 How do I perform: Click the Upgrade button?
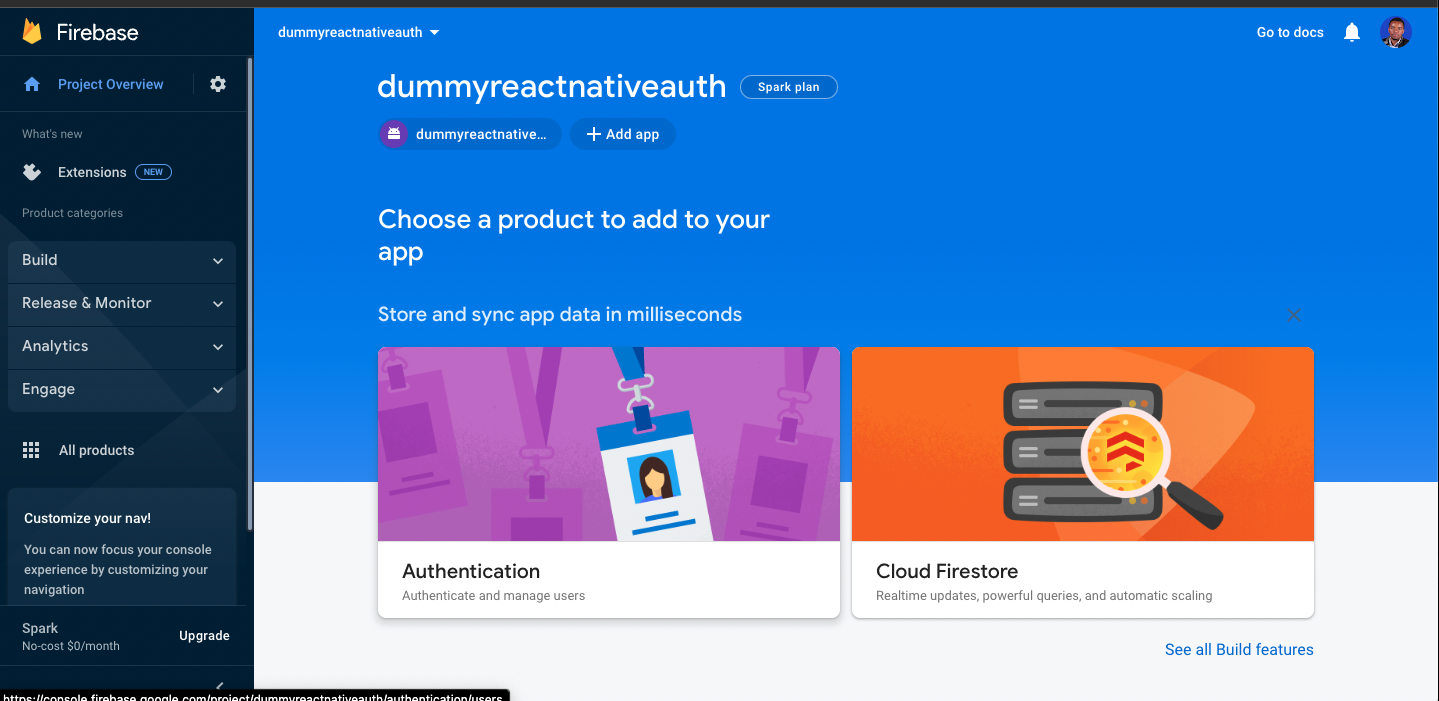pos(204,636)
